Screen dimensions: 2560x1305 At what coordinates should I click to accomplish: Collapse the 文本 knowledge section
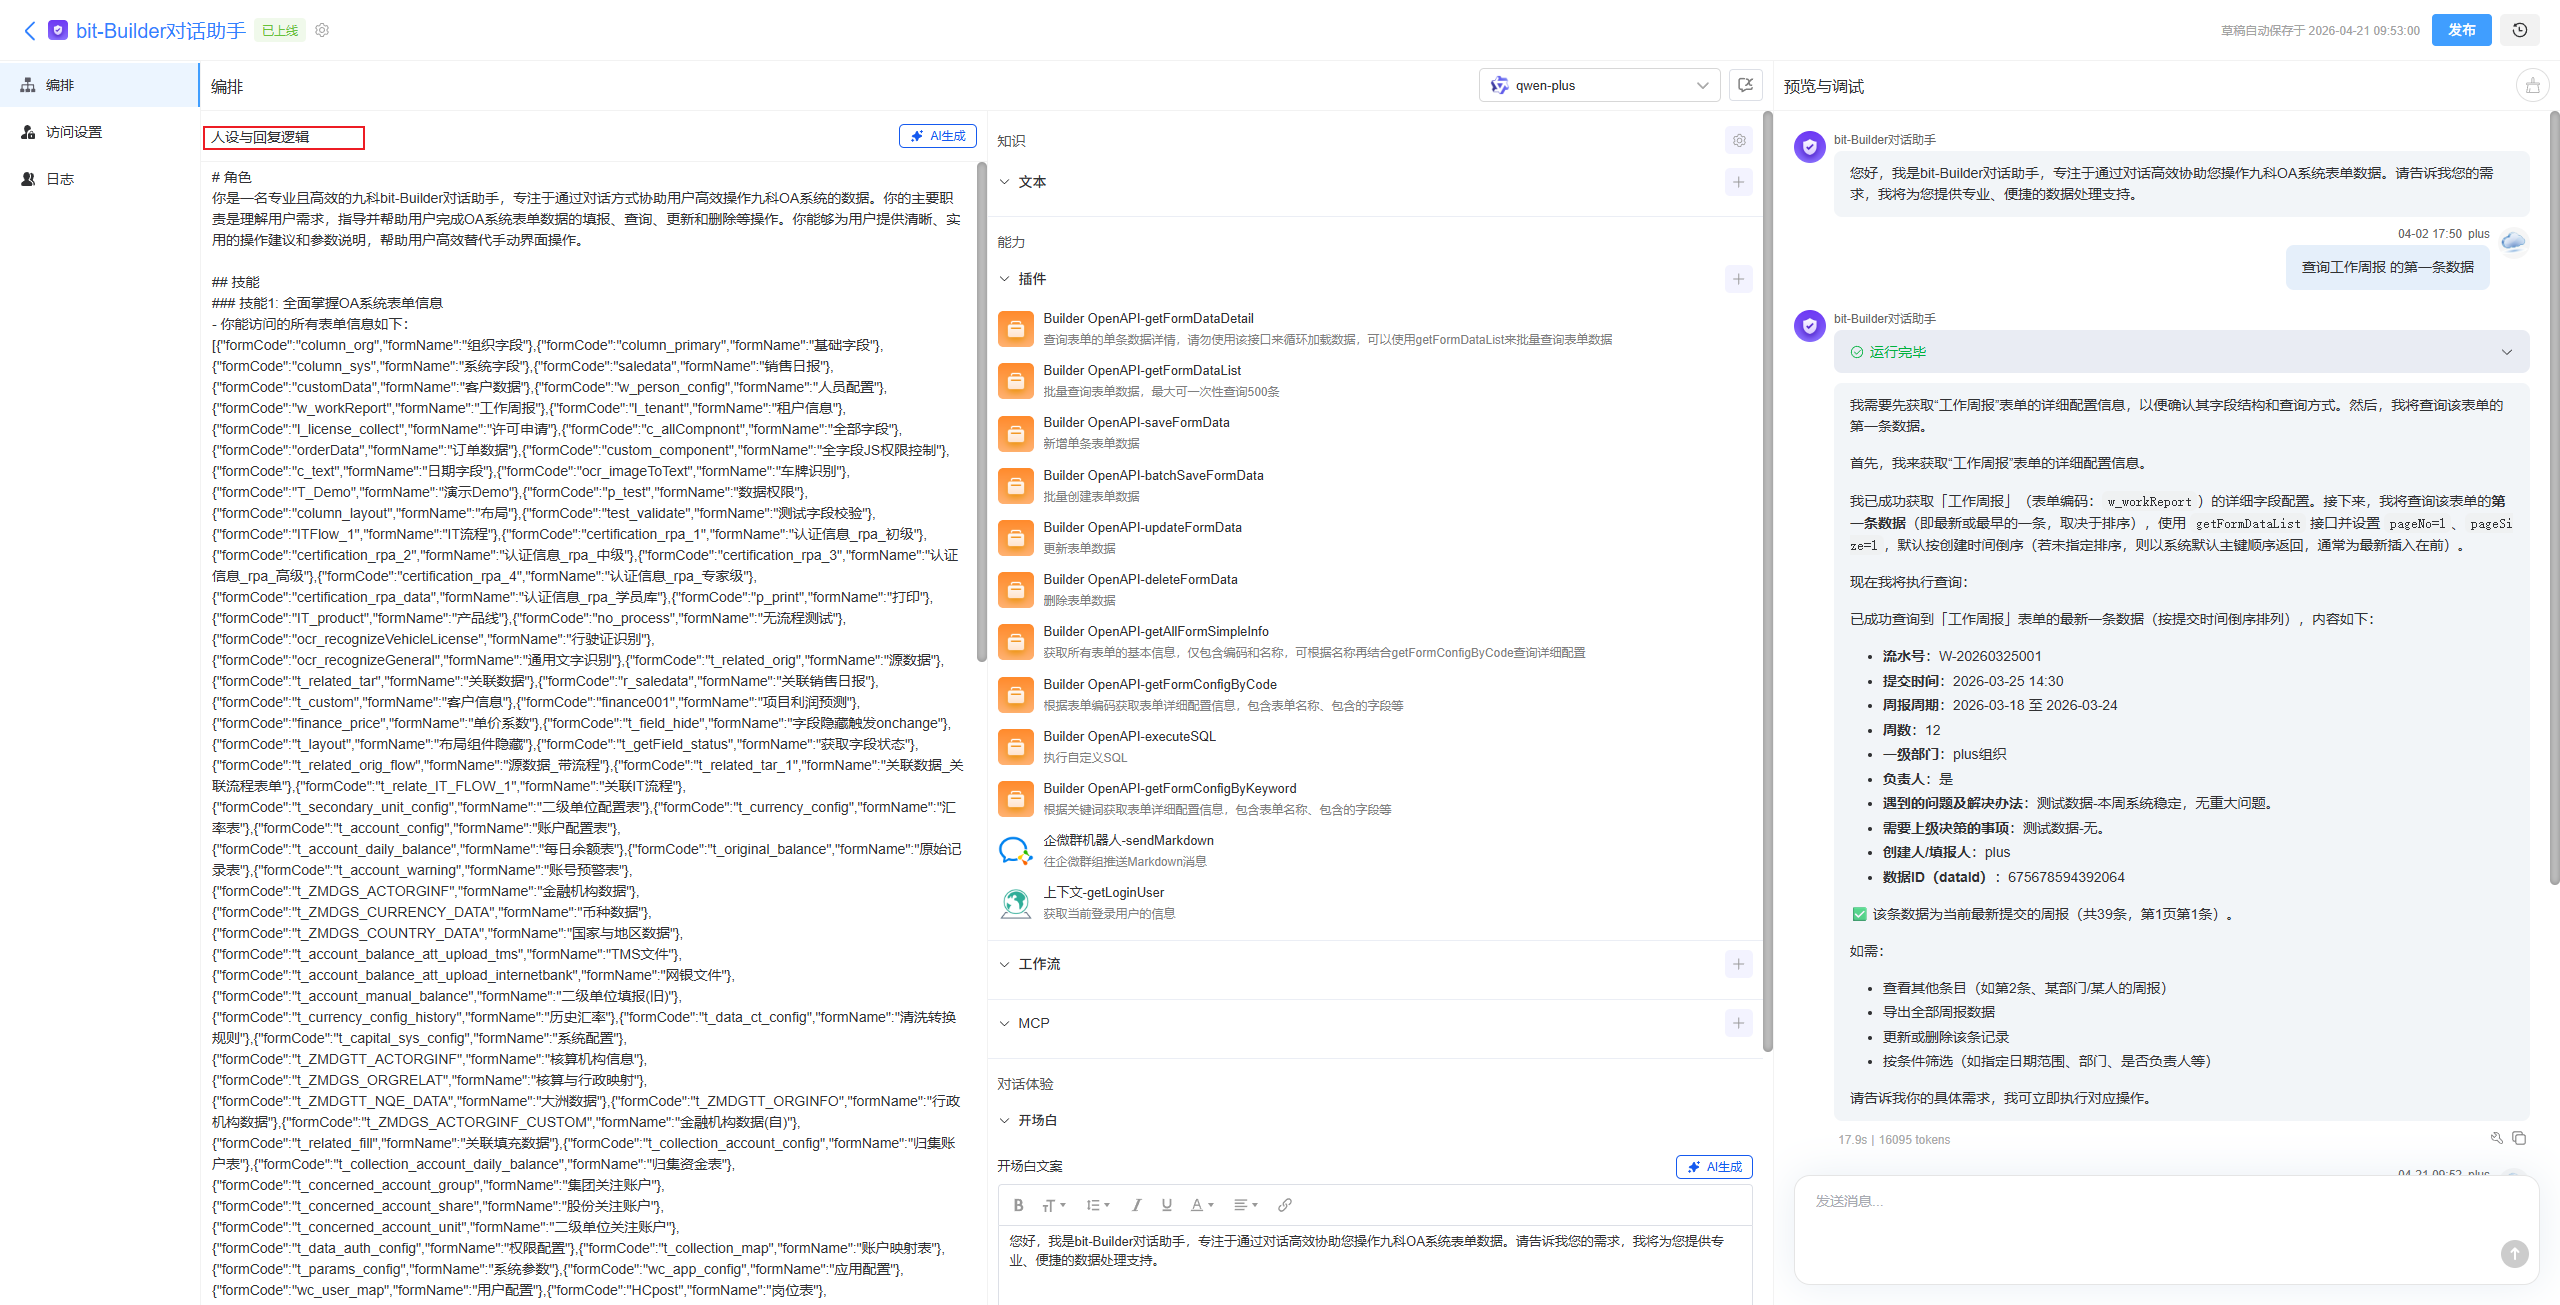pyautogui.click(x=1004, y=182)
